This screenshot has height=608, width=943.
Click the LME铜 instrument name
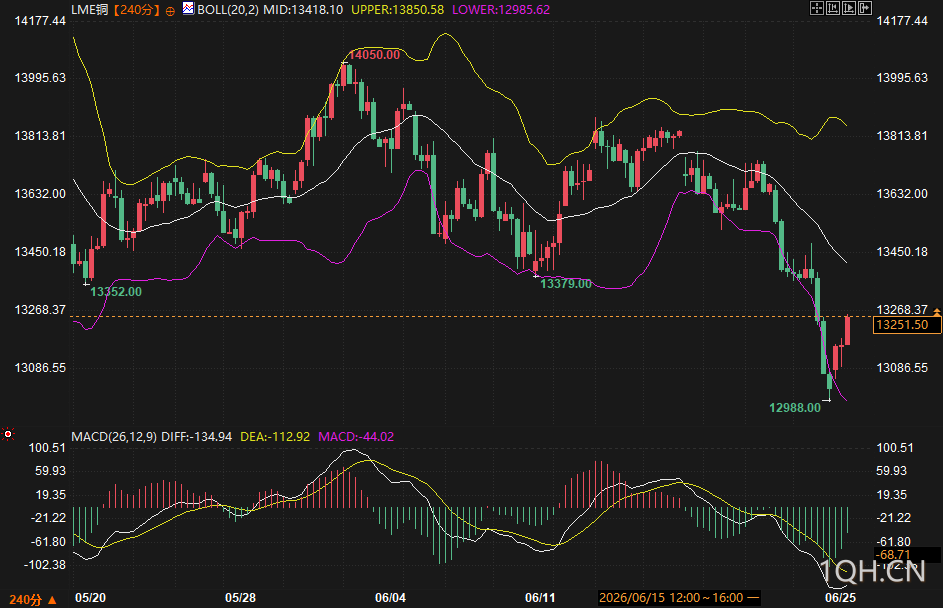[x=90, y=10]
